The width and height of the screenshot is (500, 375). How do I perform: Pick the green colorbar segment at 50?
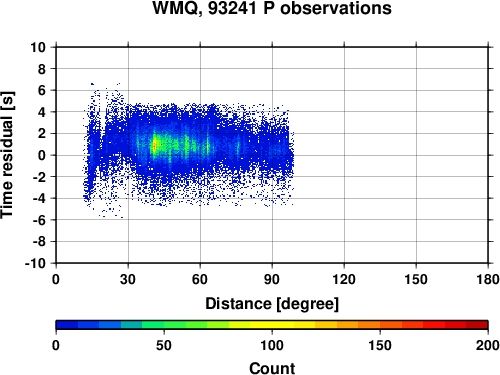tap(175, 325)
